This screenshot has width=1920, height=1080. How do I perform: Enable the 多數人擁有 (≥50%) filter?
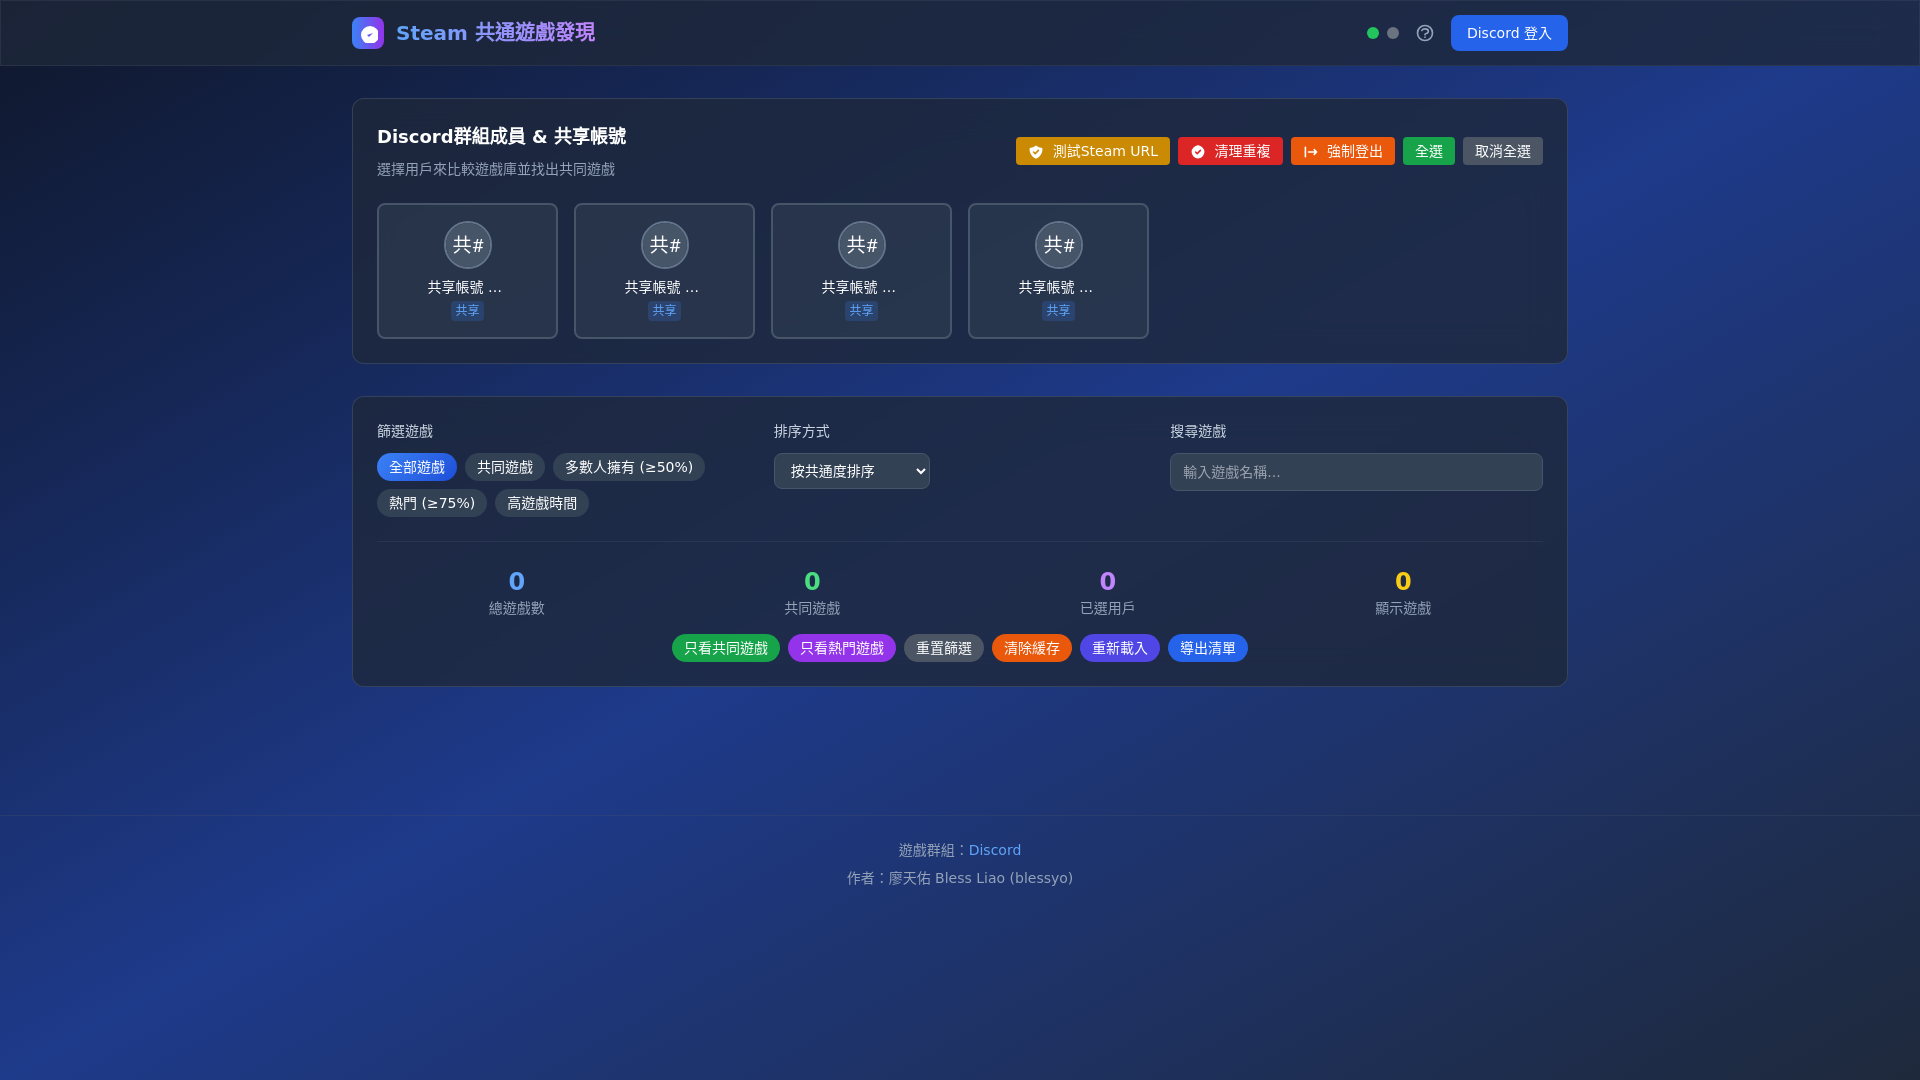pos(629,467)
